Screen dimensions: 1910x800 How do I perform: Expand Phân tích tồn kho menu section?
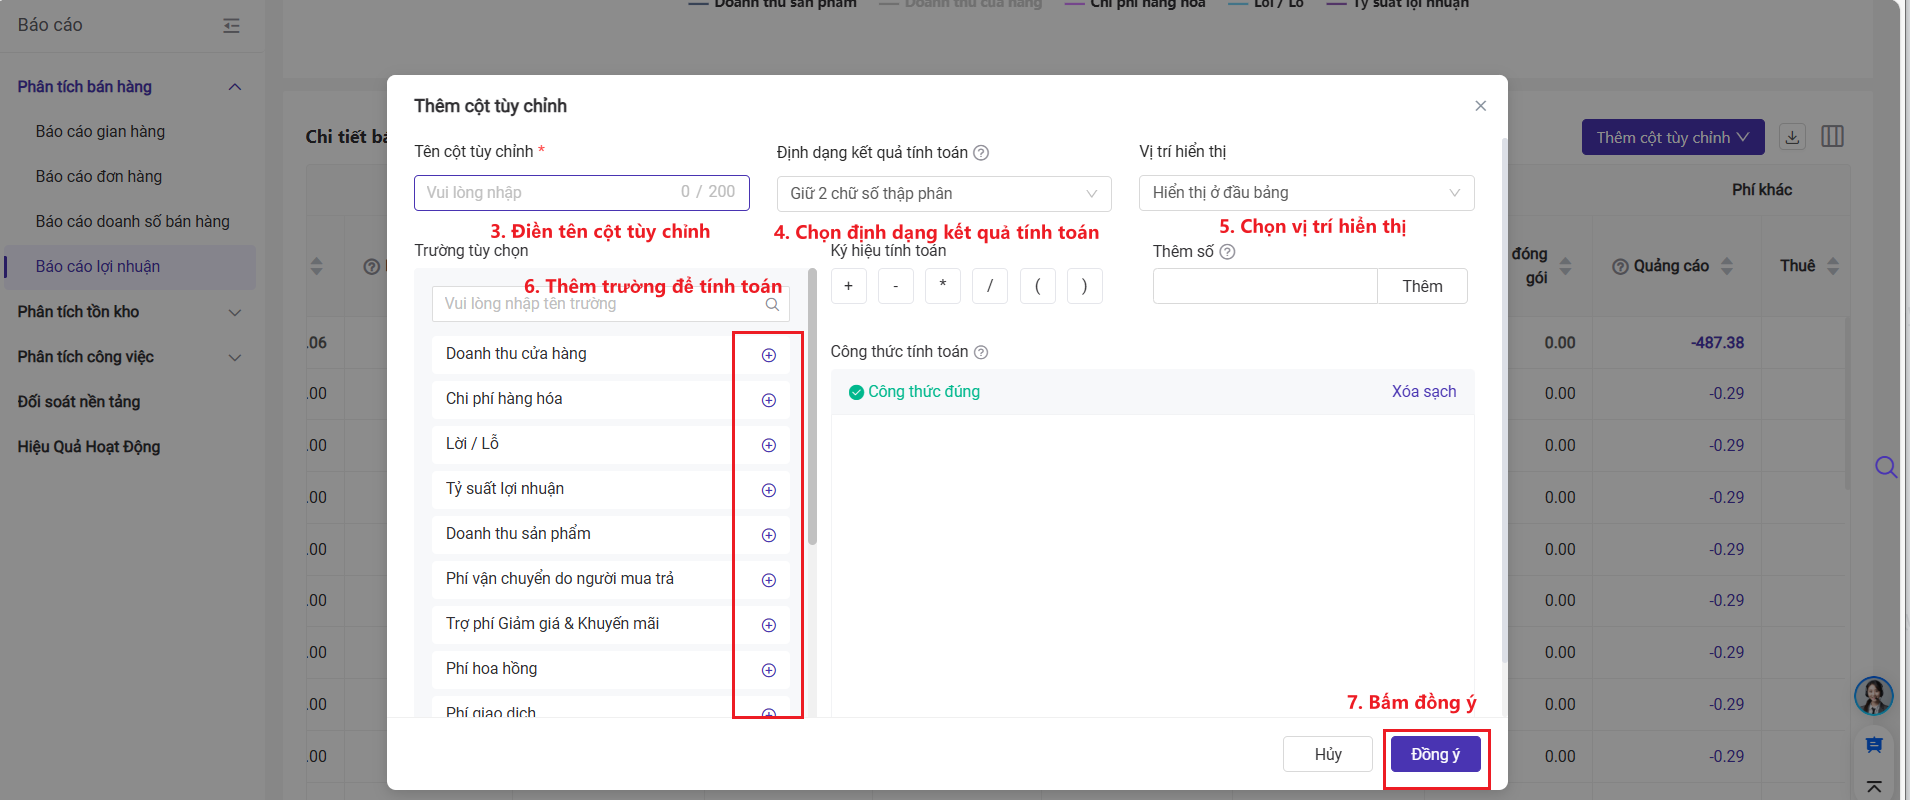(130, 312)
